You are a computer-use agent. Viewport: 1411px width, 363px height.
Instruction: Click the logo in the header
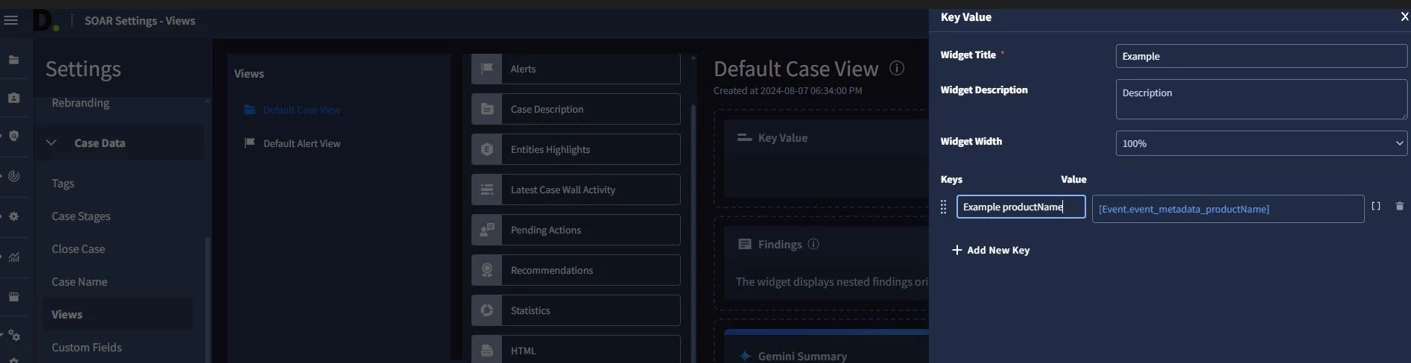pos(46,20)
